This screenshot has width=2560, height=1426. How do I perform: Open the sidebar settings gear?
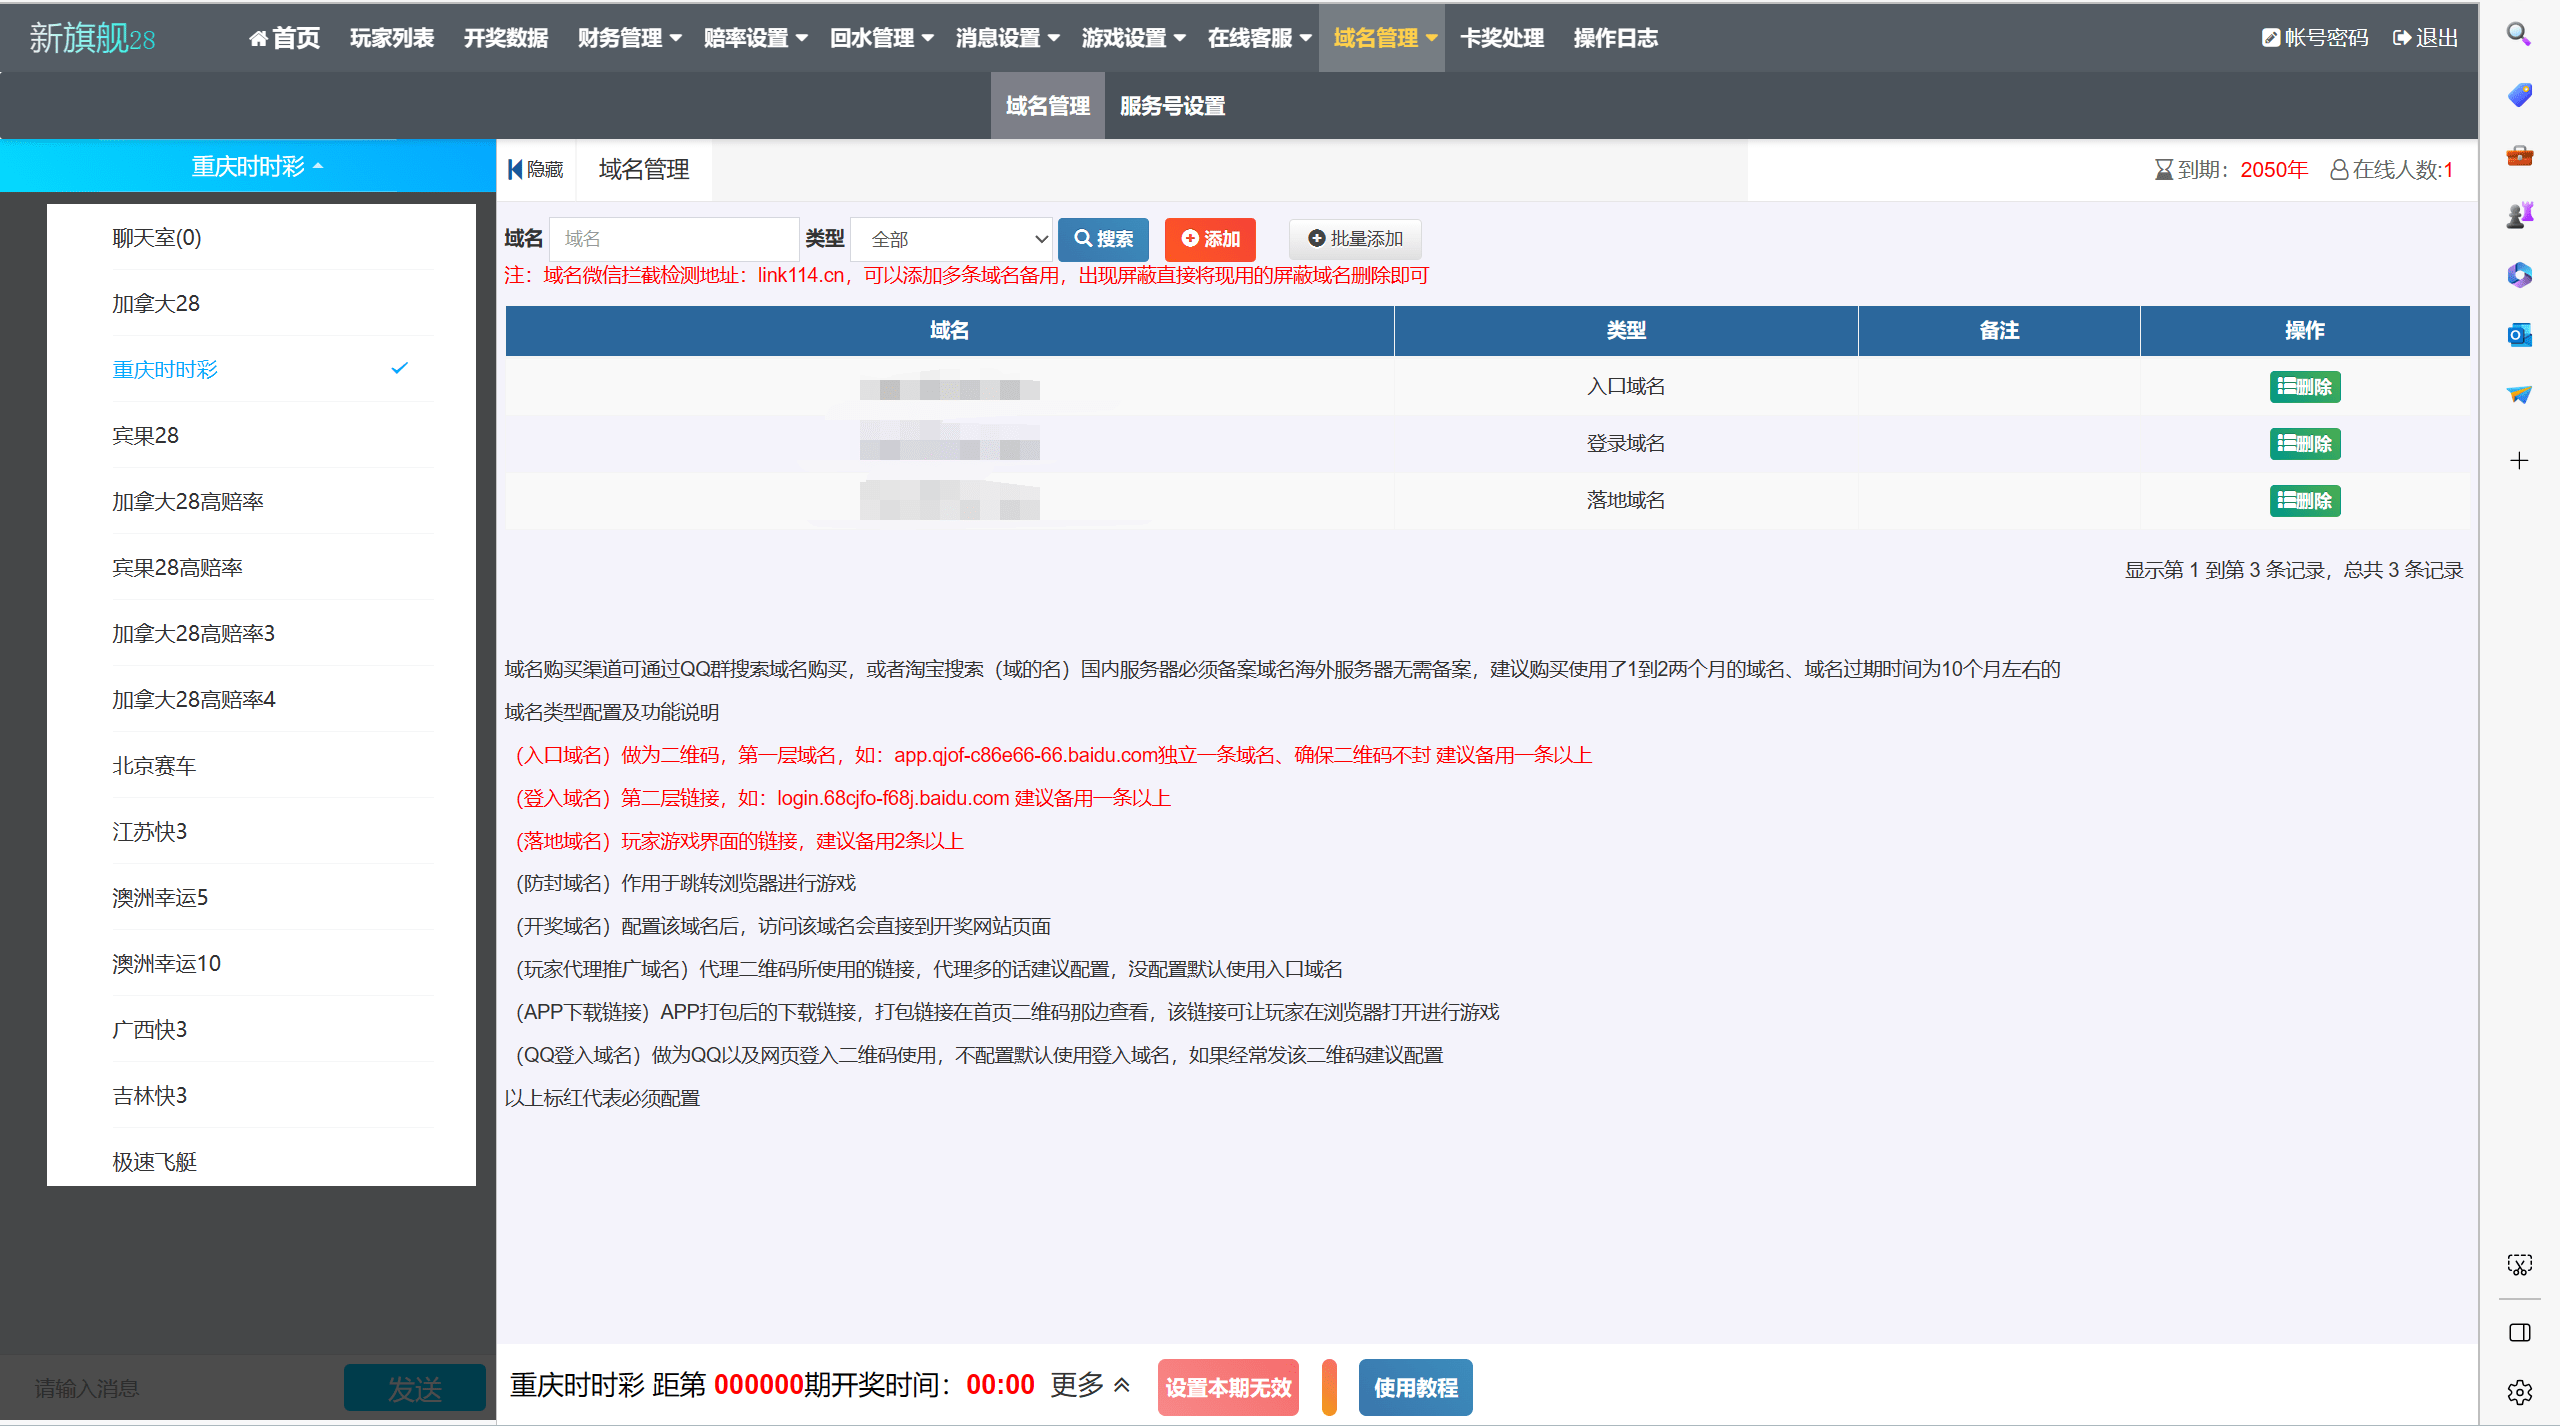[x=2519, y=1392]
